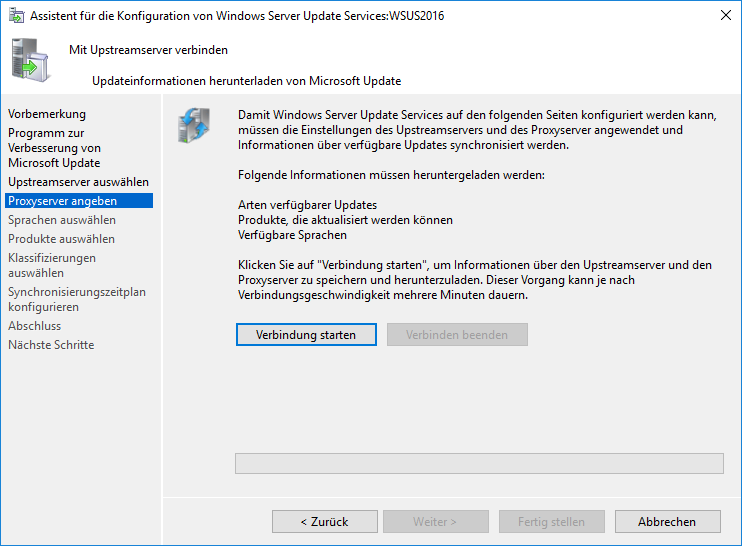Screen dimensions: 742x546
Task: Click the Fertig stellen button
Action: coord(552,521)
